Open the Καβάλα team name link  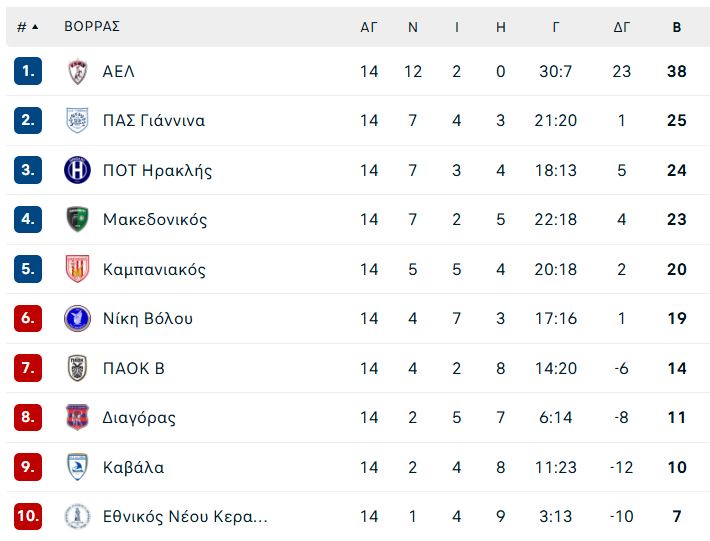[134, 467]
